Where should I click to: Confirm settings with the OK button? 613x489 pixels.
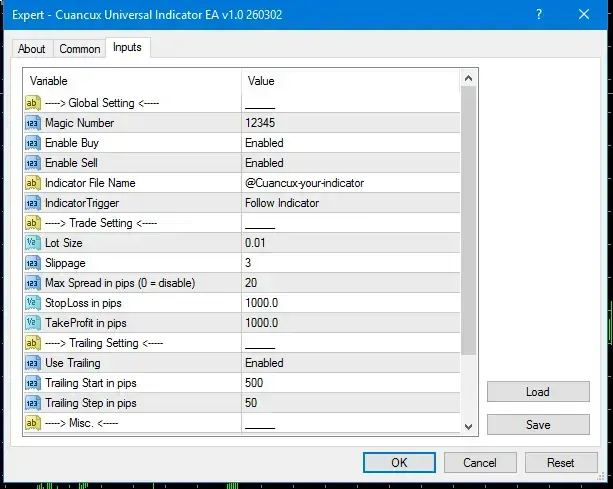point(399,463)
